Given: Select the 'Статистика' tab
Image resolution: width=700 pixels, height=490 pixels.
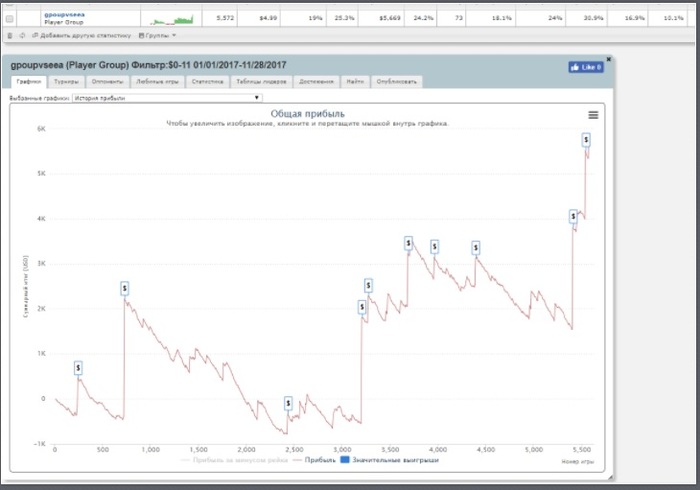Looking at the screenshot, I should [207, 82].
